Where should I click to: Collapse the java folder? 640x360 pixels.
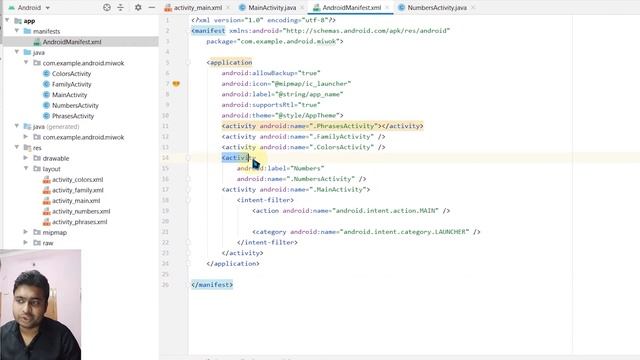17,52
